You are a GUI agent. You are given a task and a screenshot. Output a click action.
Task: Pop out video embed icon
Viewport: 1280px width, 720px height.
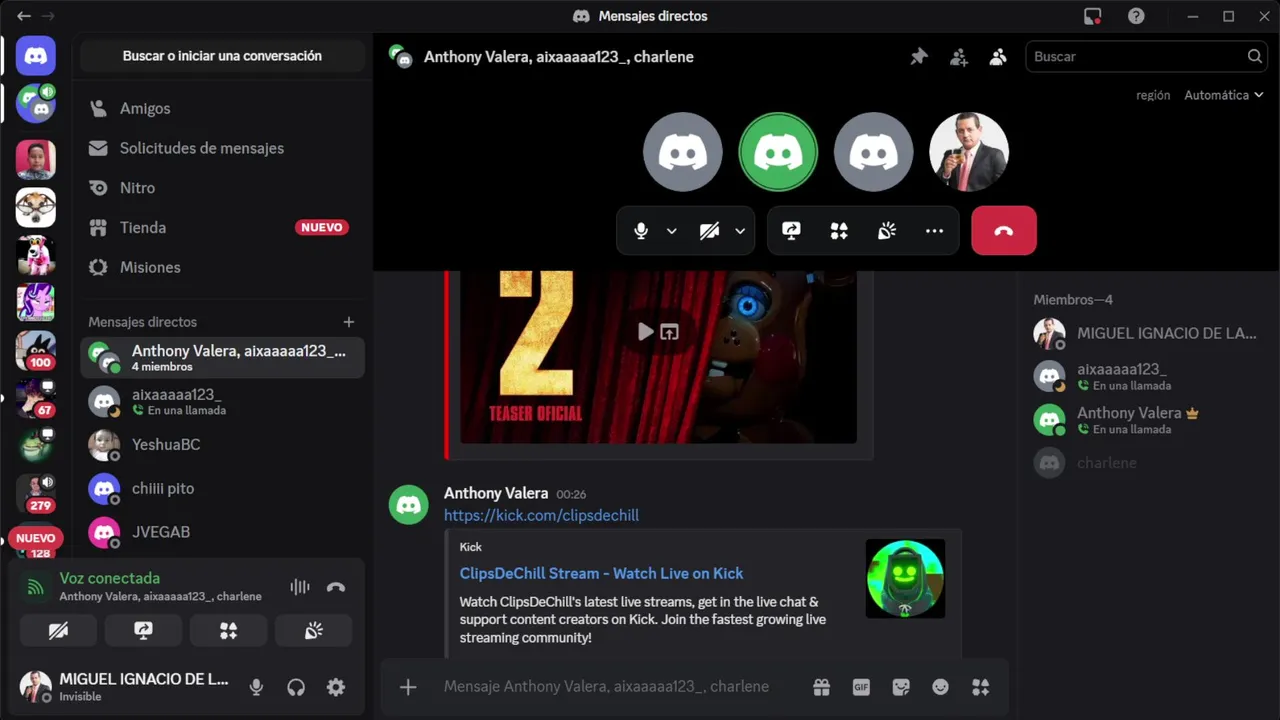tap(670, 331)
